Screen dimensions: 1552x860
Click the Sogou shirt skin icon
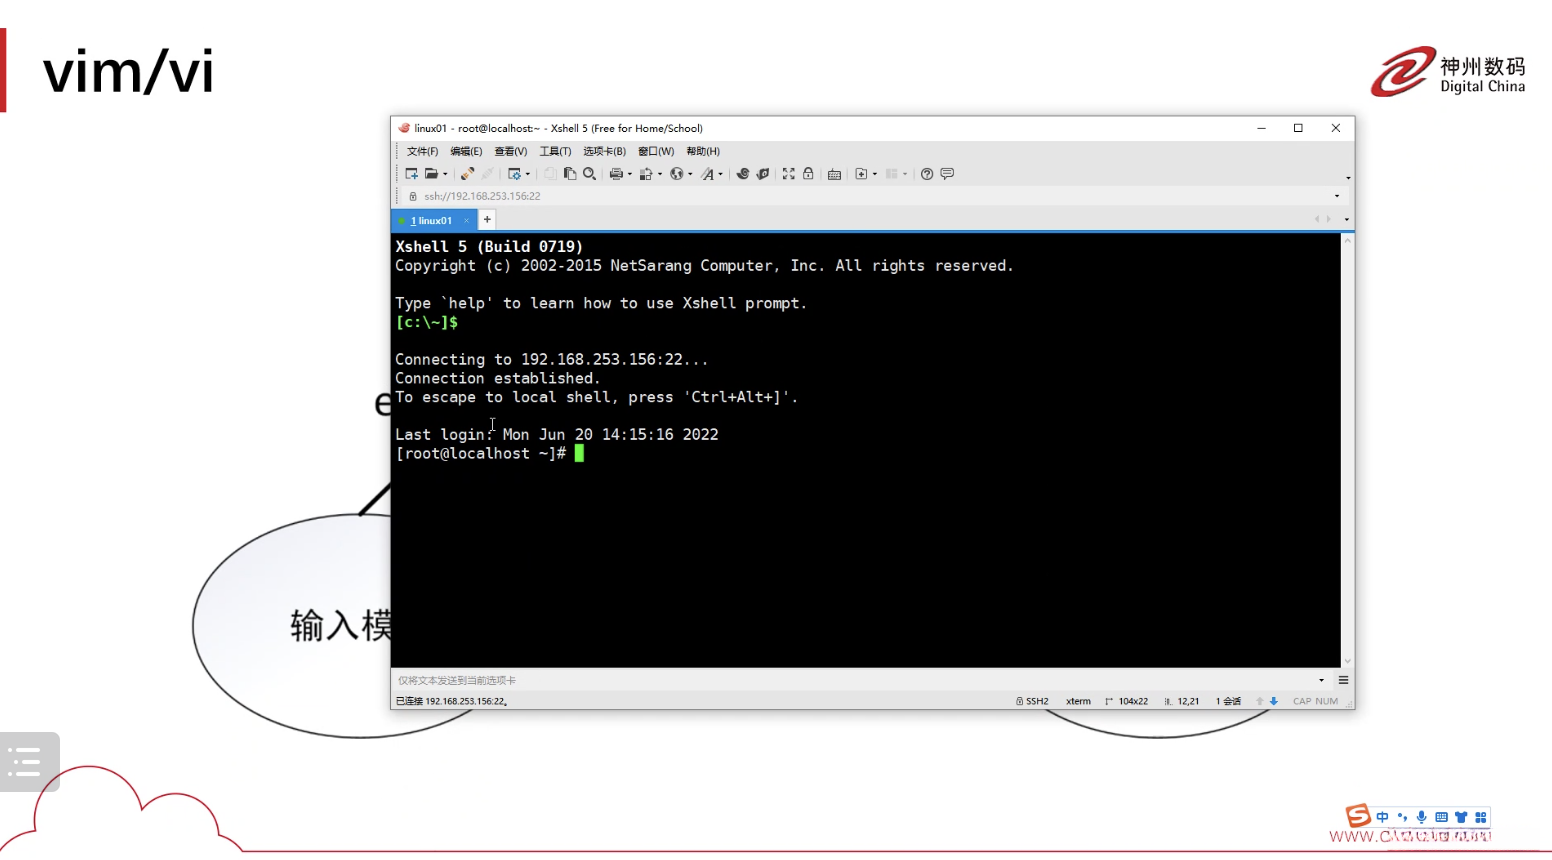(1461, 817)
